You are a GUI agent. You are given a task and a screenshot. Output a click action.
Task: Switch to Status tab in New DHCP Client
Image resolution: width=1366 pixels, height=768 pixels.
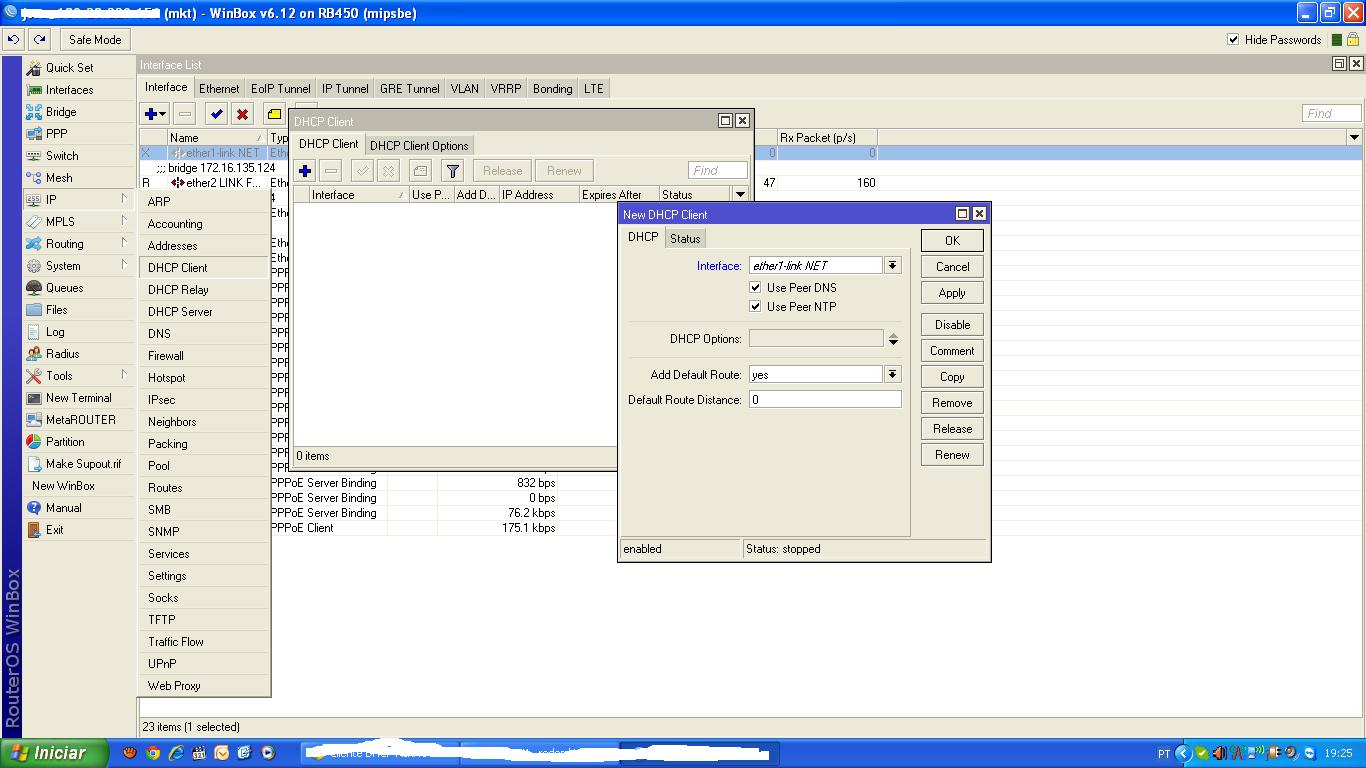685,239
